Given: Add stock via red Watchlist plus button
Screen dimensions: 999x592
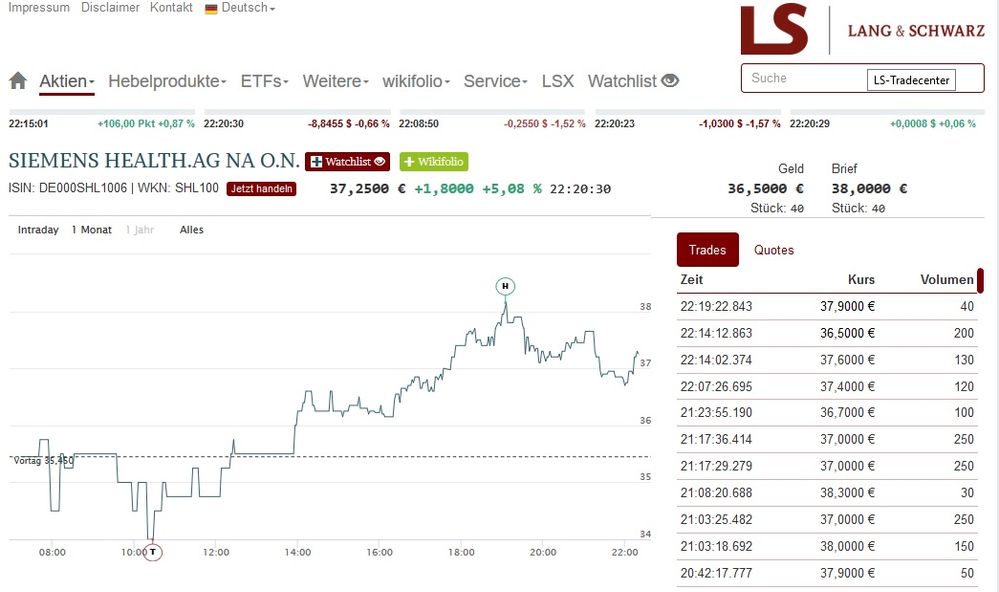Looking at the screenshot, I should [x=347, y=162].
